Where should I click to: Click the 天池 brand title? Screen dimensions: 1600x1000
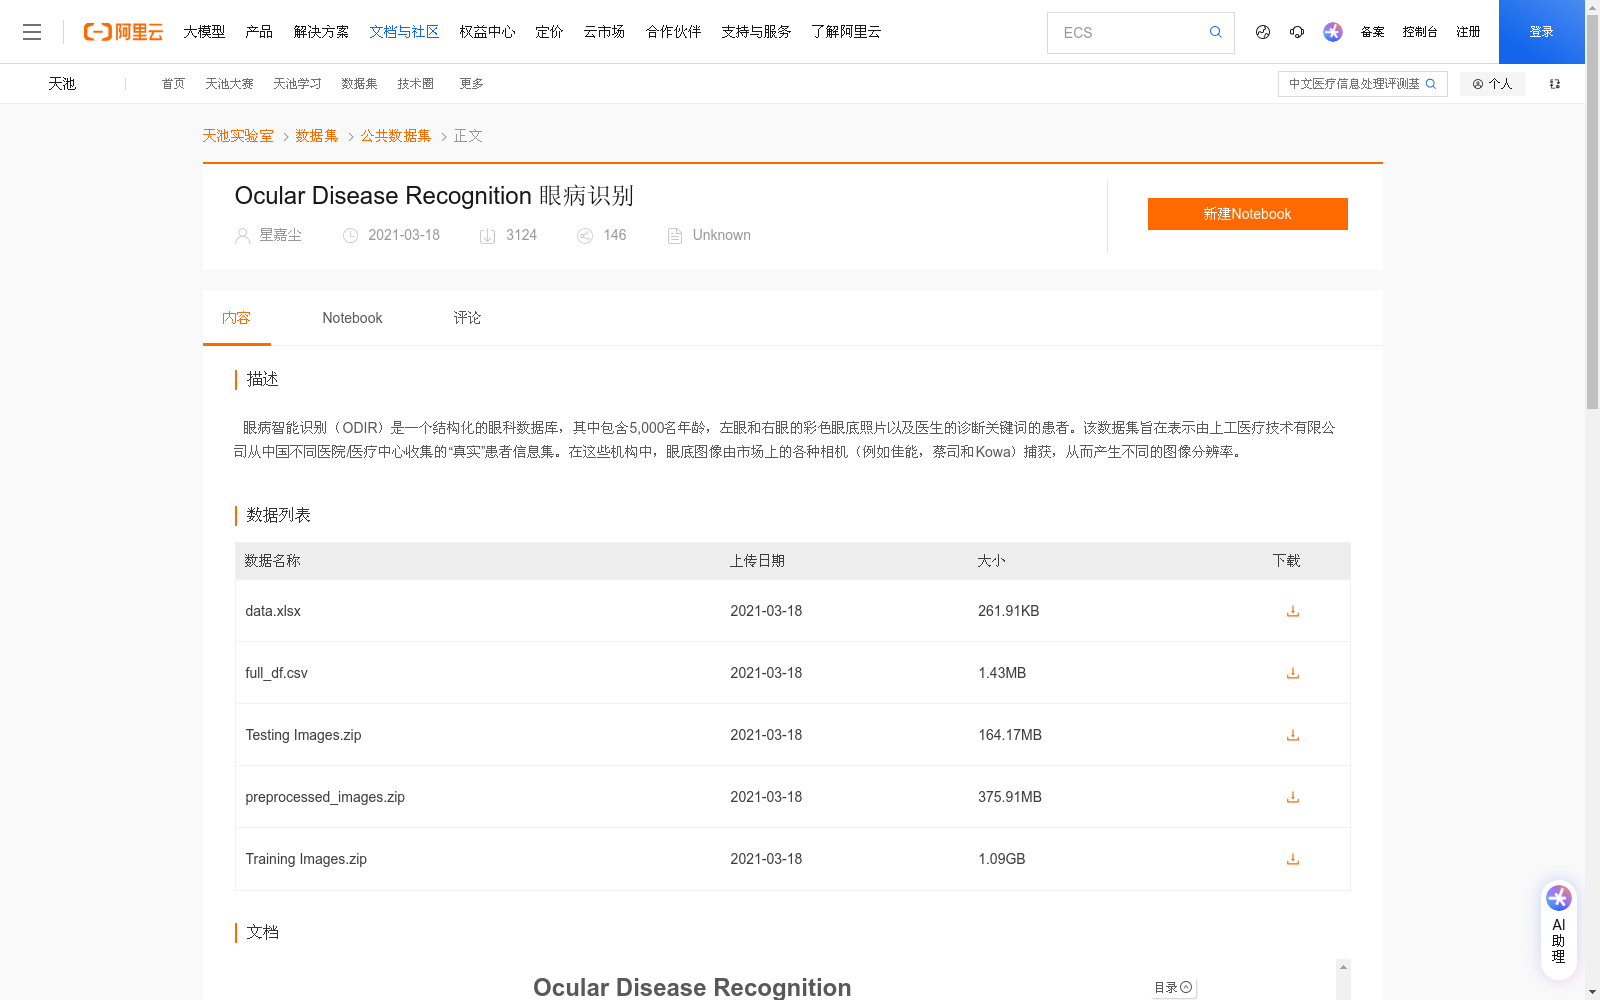click(62, 84)
